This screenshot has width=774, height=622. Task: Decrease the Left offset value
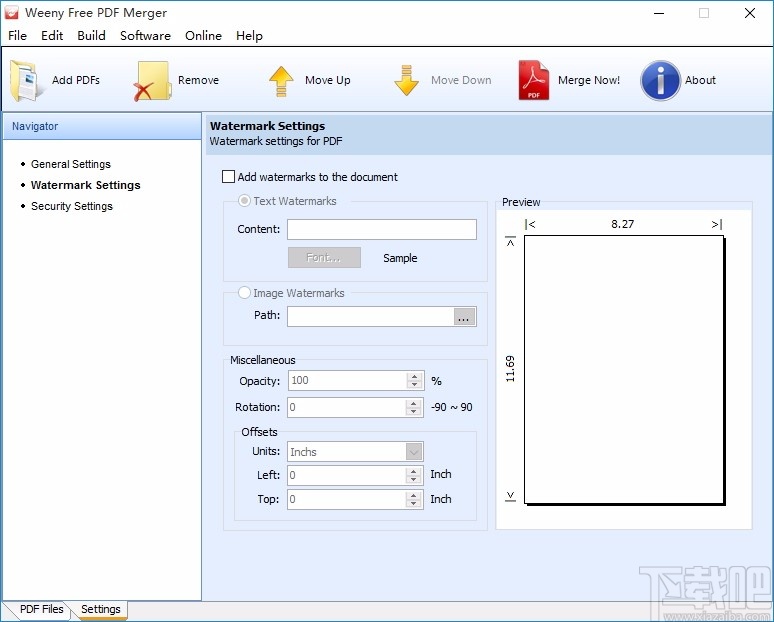coord(414,479)
